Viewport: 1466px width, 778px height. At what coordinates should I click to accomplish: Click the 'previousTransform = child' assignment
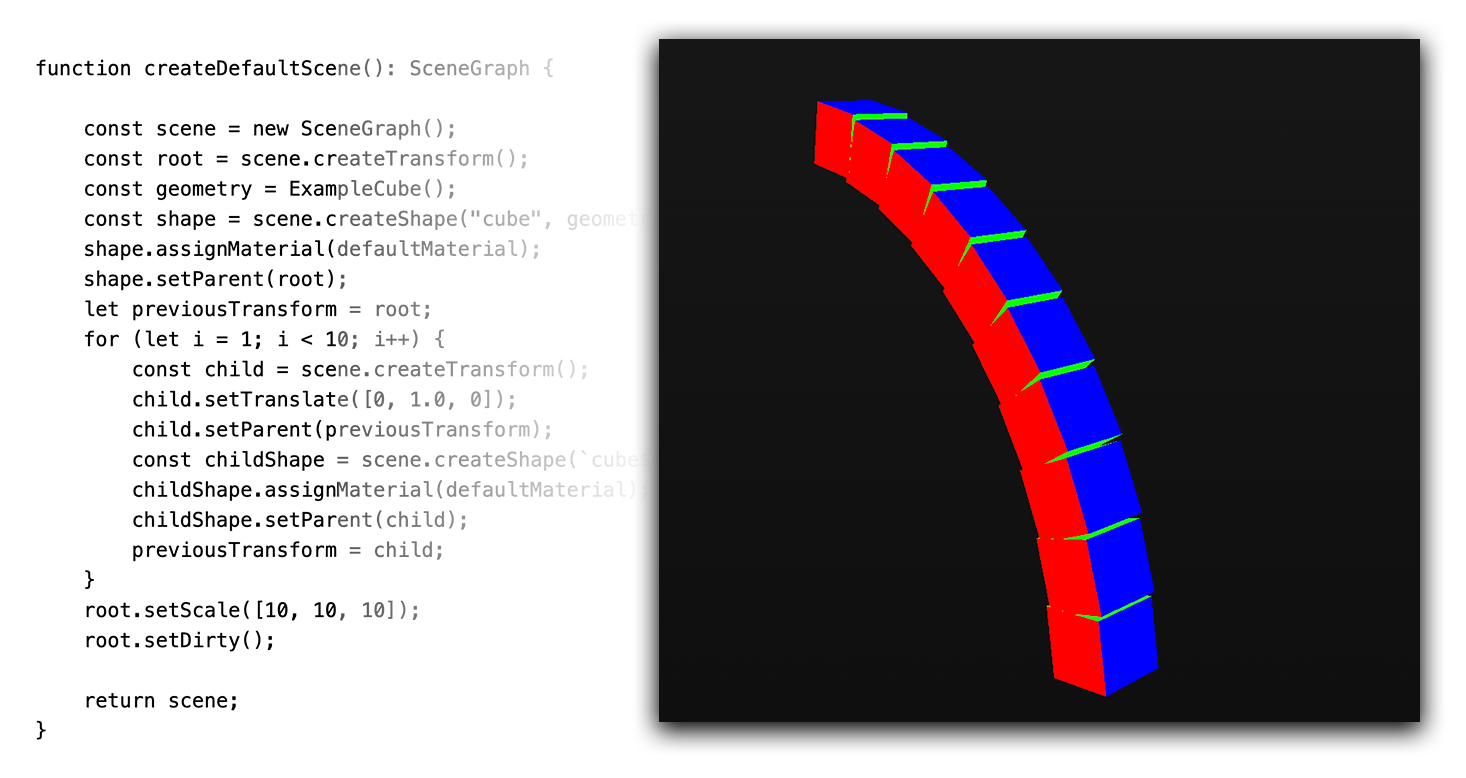click(x=287, y=550)
